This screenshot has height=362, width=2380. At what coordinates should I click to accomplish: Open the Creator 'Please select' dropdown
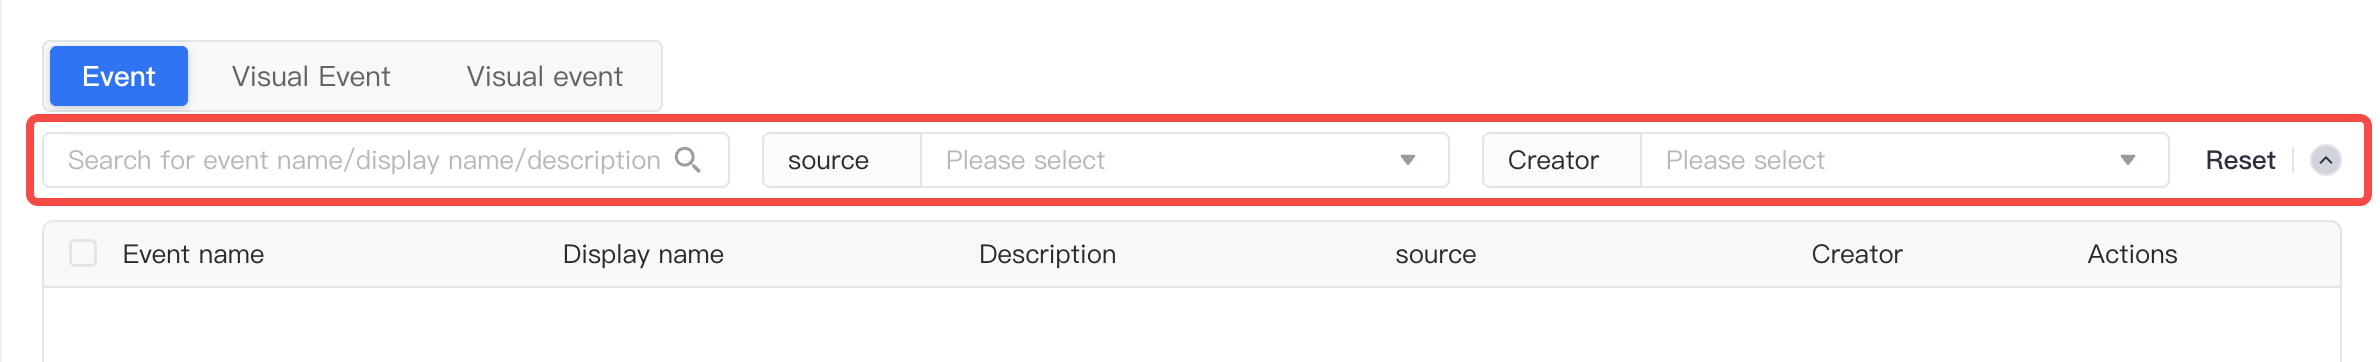click(x=1904, y=160)
